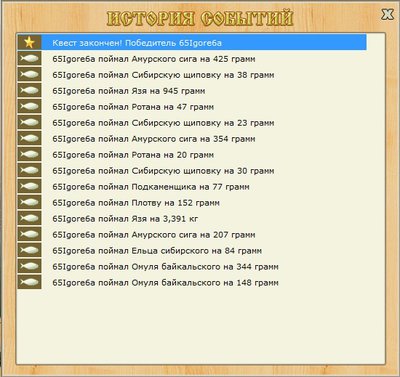This screenshot has width=400, height=377.
Task: Select the Квест закончен! Победитель 65Igore6a row
Action: click(192, 42)
